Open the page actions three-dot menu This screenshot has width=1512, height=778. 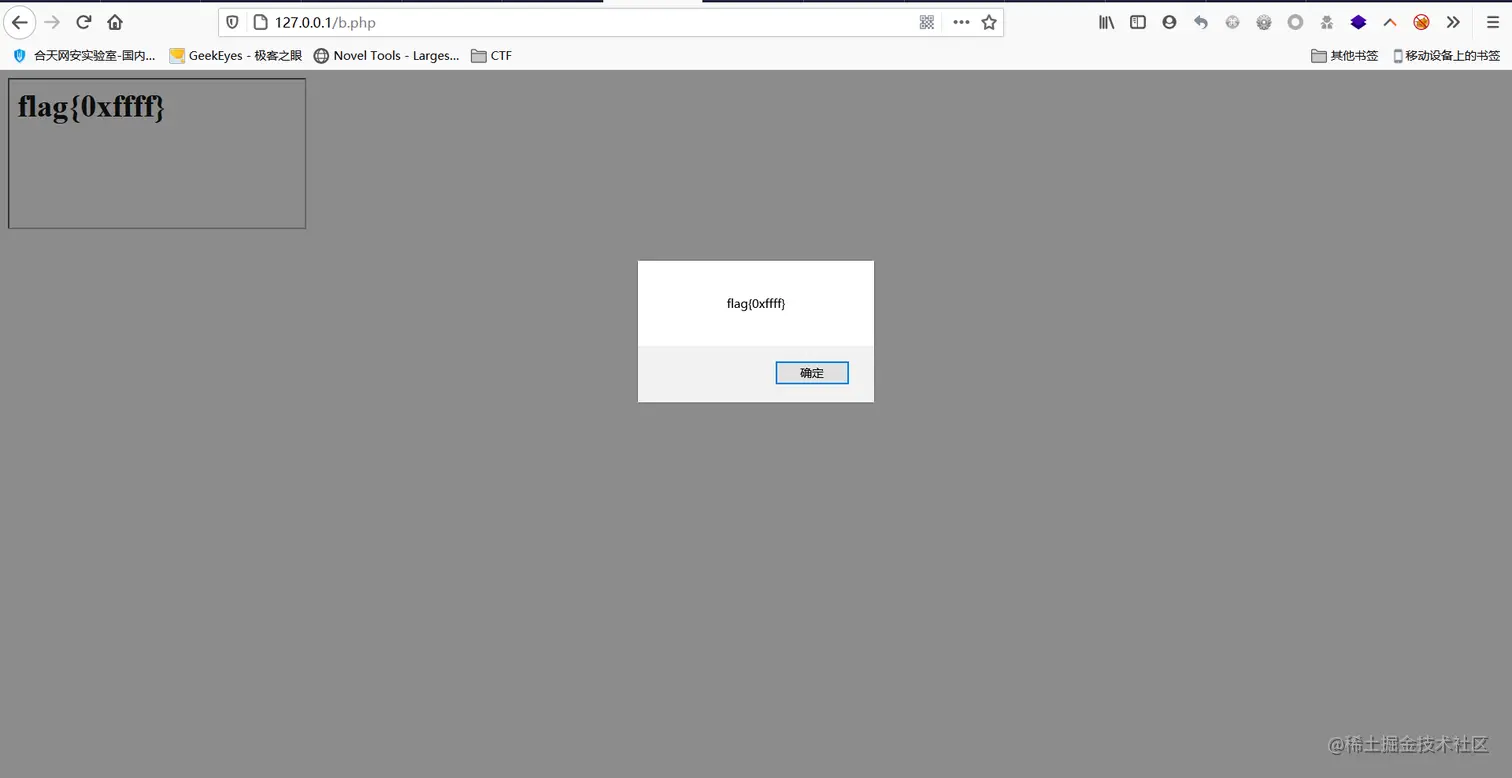click(961, 22)
